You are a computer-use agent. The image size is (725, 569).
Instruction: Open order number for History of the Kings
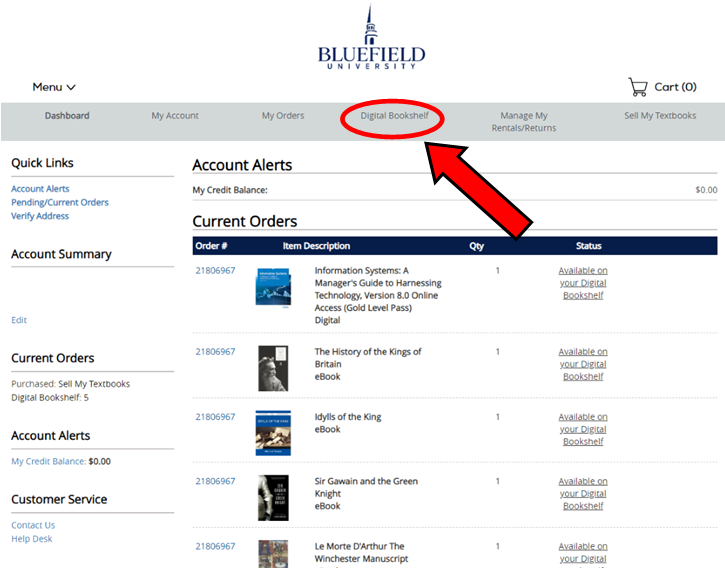click(x=215, y=352)
